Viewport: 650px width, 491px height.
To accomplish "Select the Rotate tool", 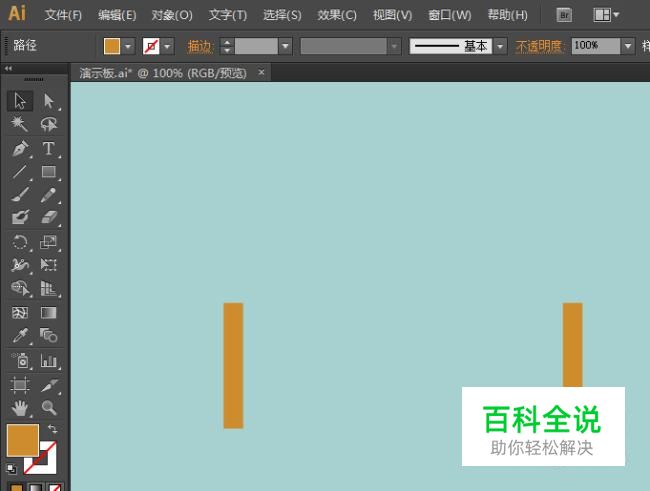I will coord(20,242).
